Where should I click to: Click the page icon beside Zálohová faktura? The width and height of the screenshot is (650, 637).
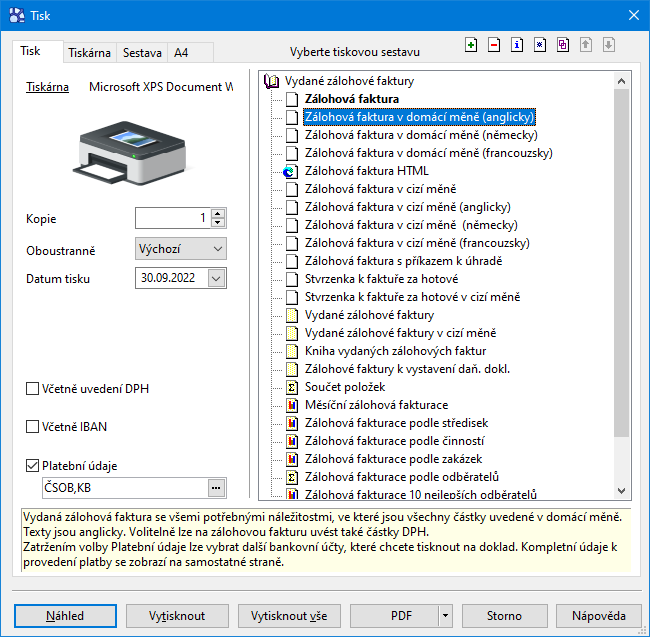[x=292, y=99]
